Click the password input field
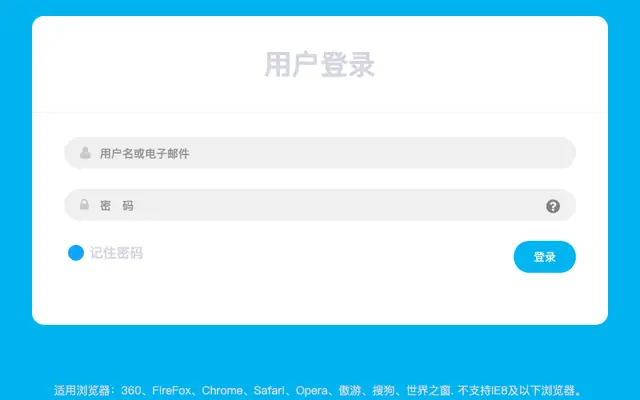 pos(320,205)
